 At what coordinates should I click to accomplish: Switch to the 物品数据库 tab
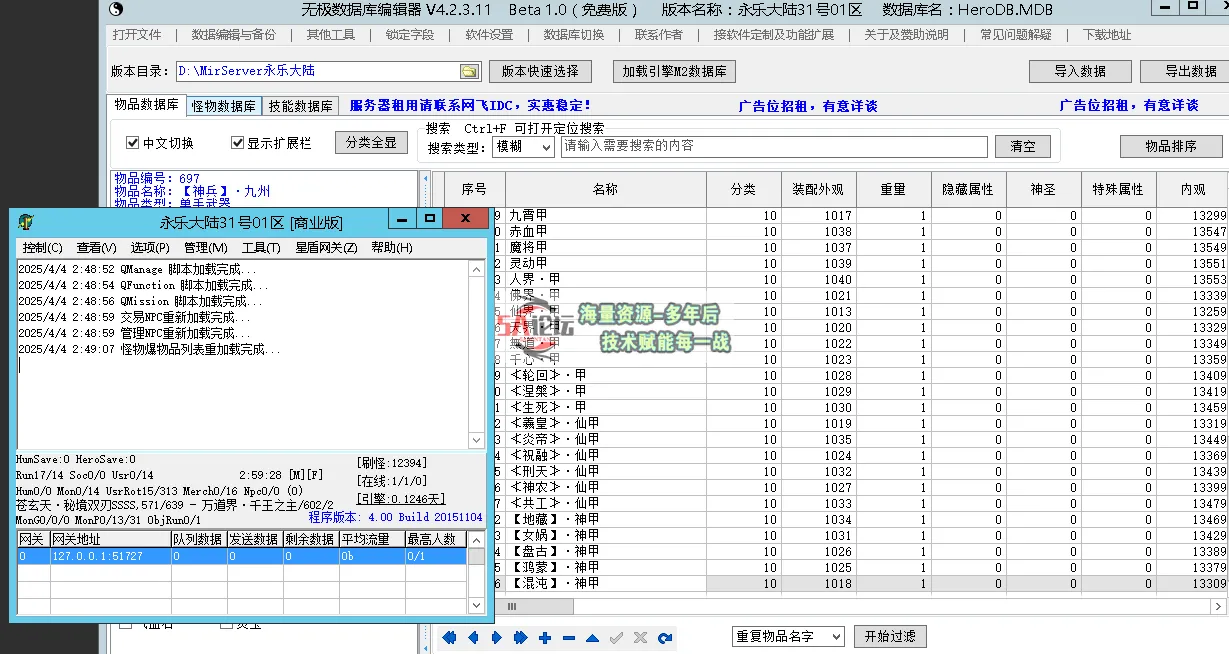(146, 105)
